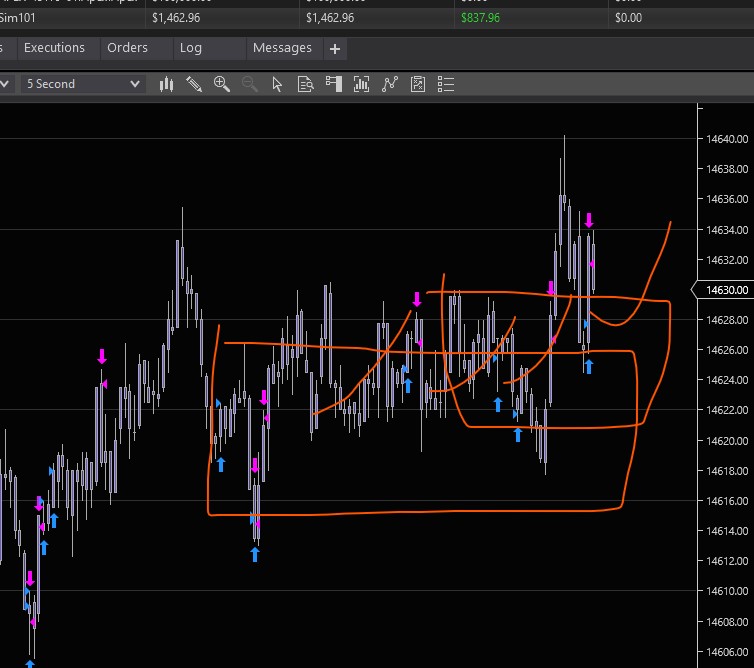Add a new tab with plus button
Viewport: 754px width, 668px height.
click(x=335, y=48)
